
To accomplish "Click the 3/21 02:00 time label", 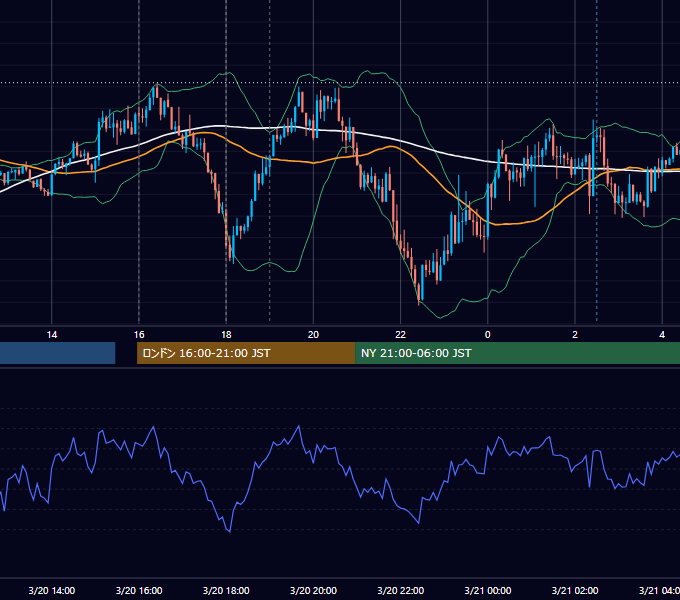I will (x=575, y=590).
